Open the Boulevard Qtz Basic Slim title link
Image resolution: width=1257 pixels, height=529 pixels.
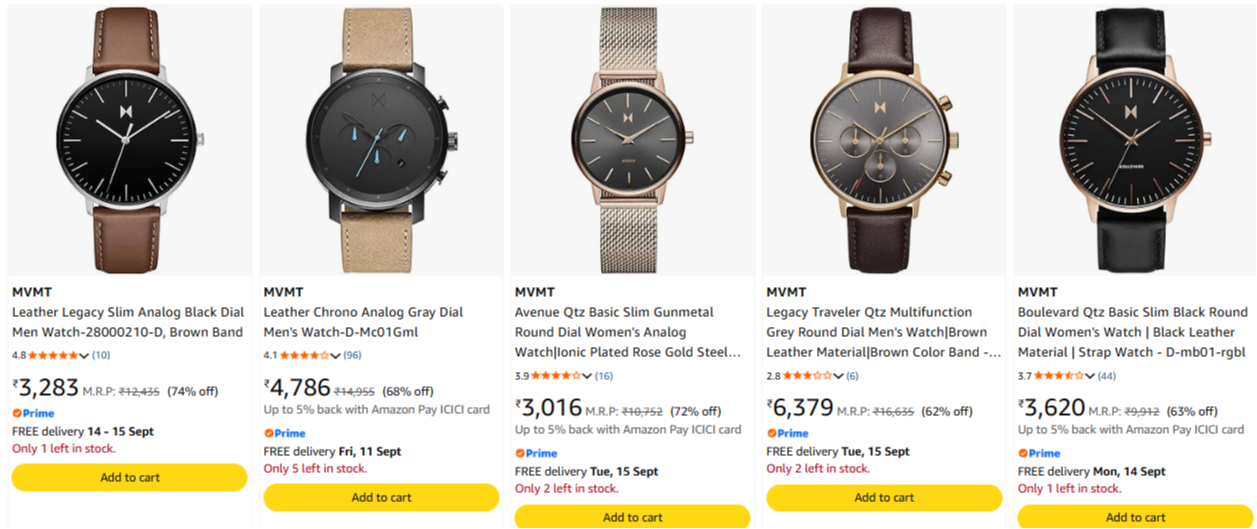pyautogui.click(x=1133, y=332)
